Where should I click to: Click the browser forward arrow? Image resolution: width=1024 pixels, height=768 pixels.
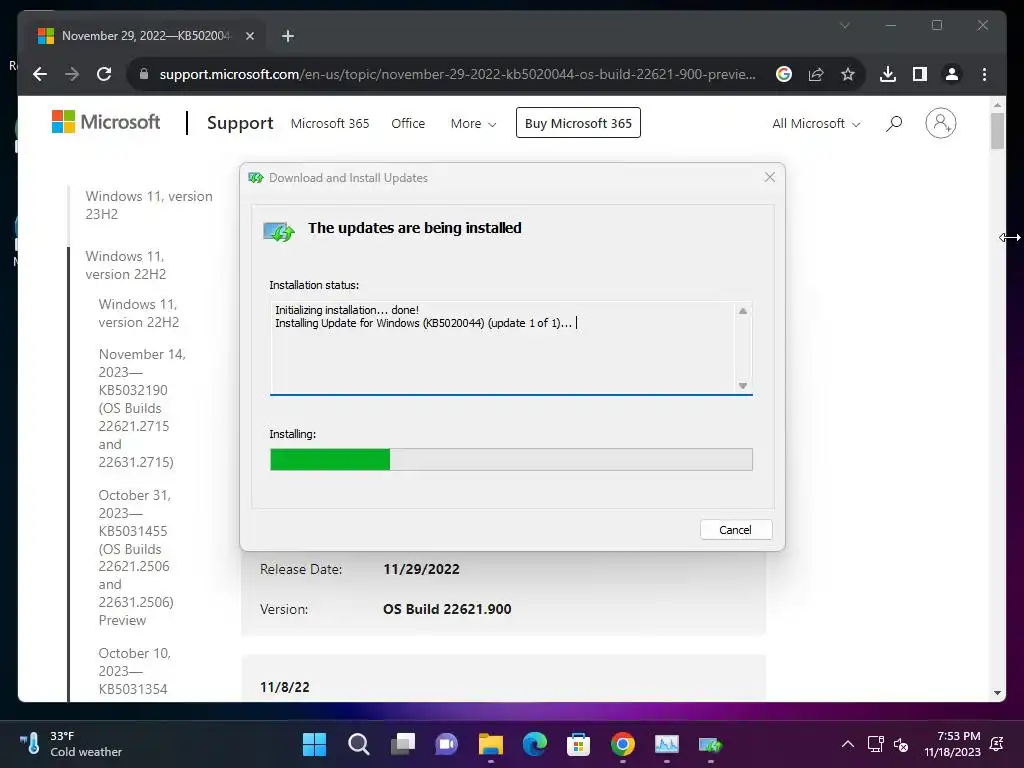tap(72, 74)
